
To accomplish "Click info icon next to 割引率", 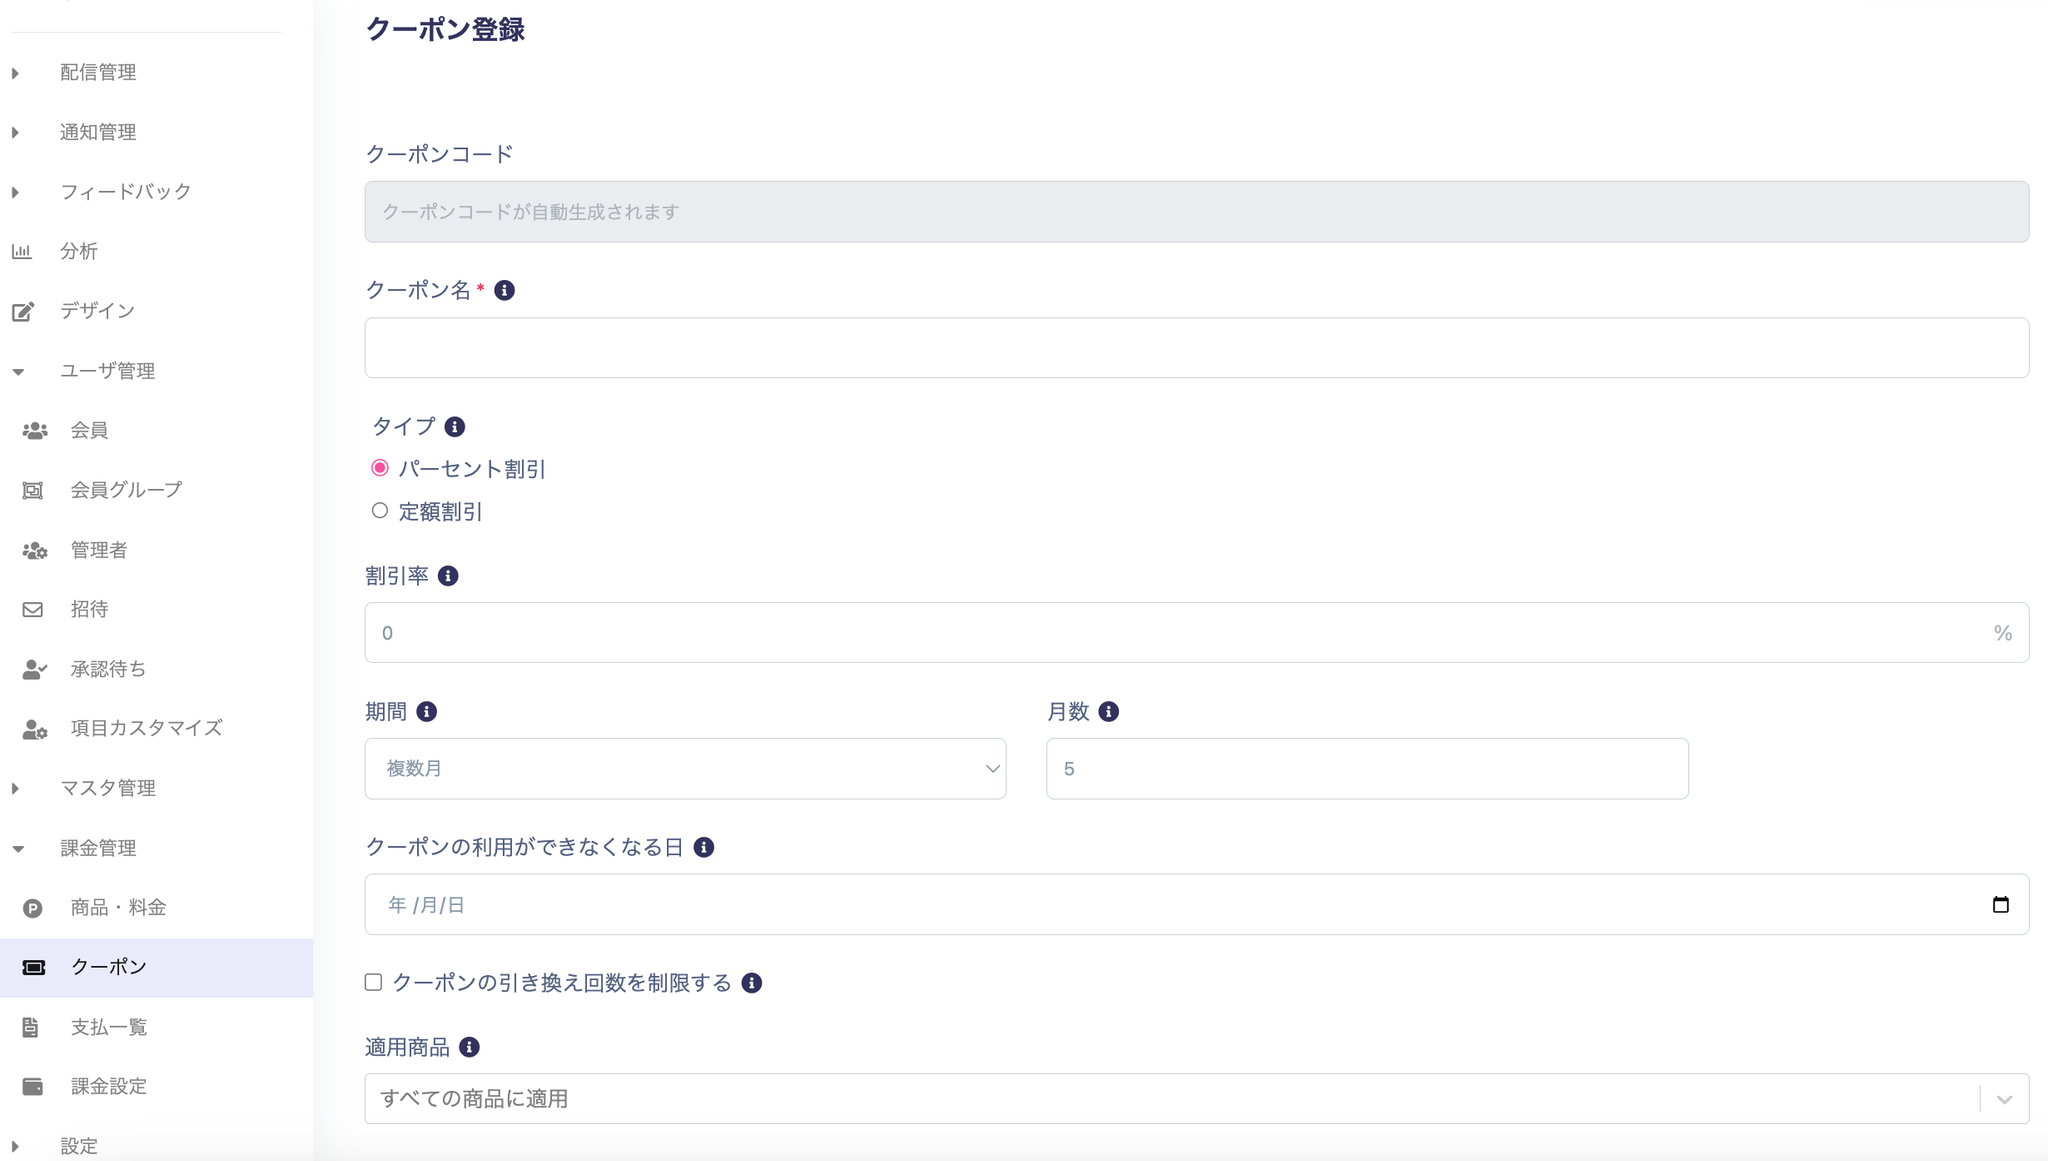I will pos(448,576).
